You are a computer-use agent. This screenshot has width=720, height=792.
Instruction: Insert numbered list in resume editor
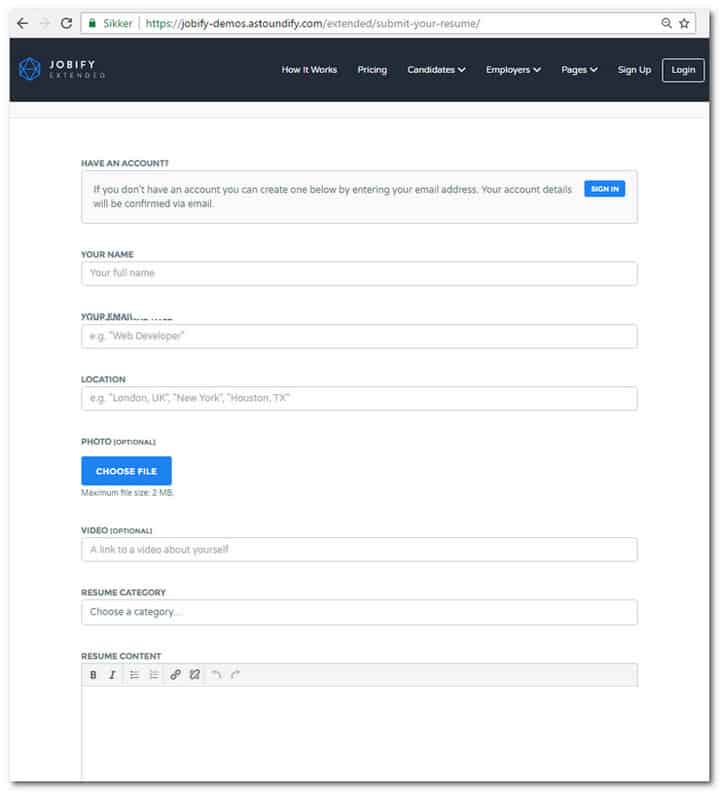tap(154, 675)
